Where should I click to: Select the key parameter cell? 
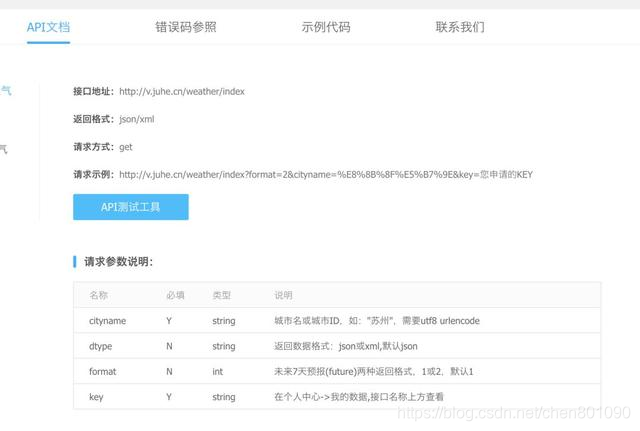point(96,397)
